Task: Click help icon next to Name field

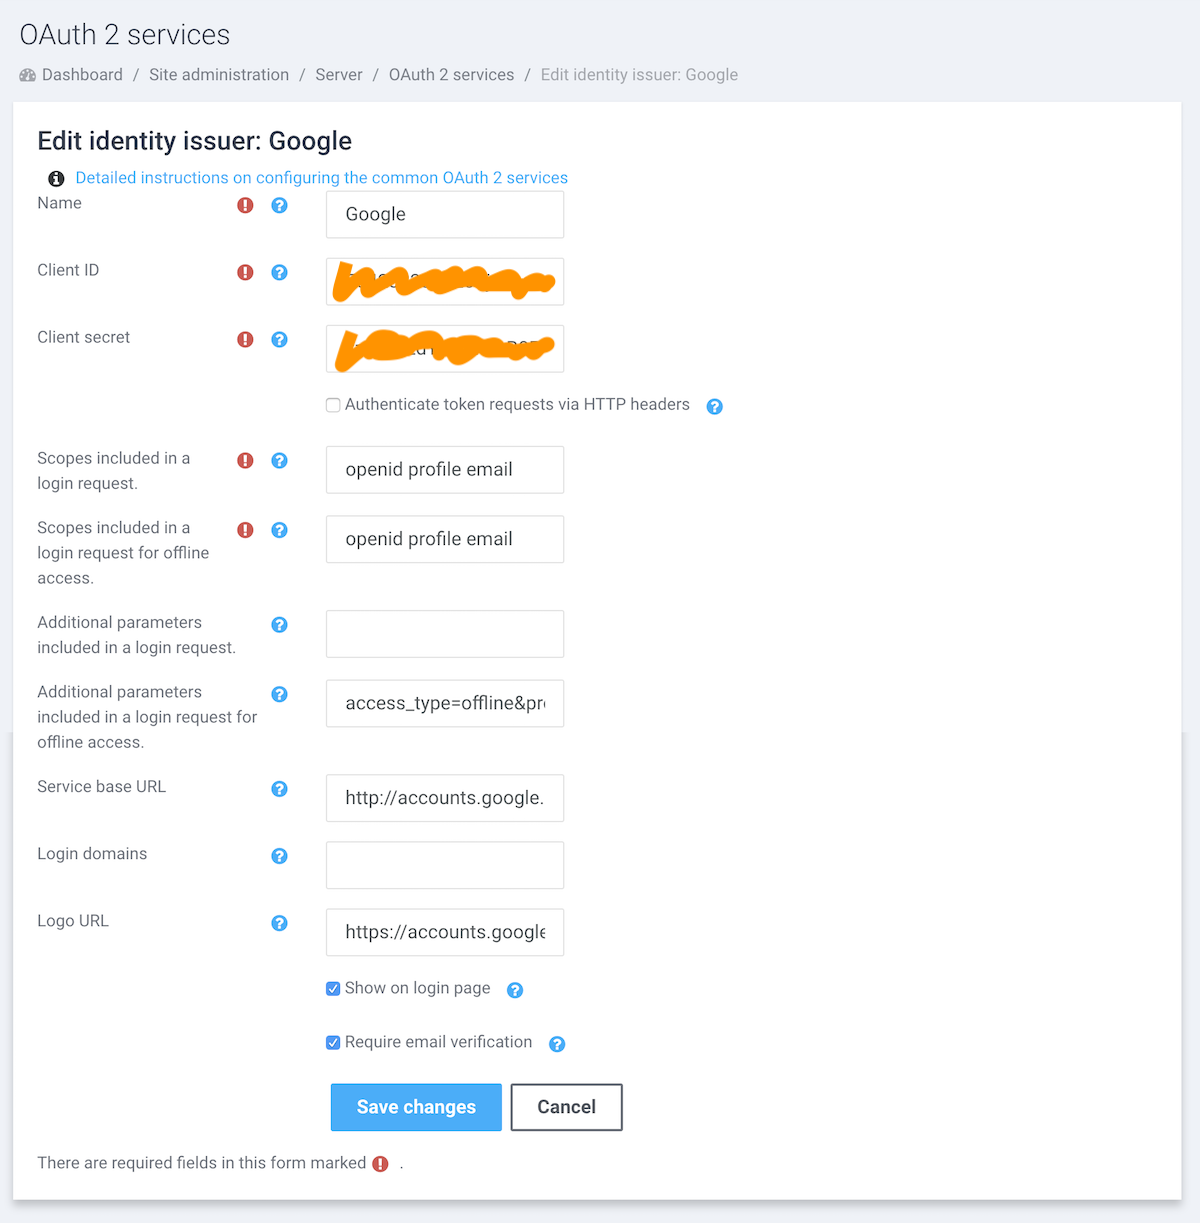Action: click(x=280, y=205)
